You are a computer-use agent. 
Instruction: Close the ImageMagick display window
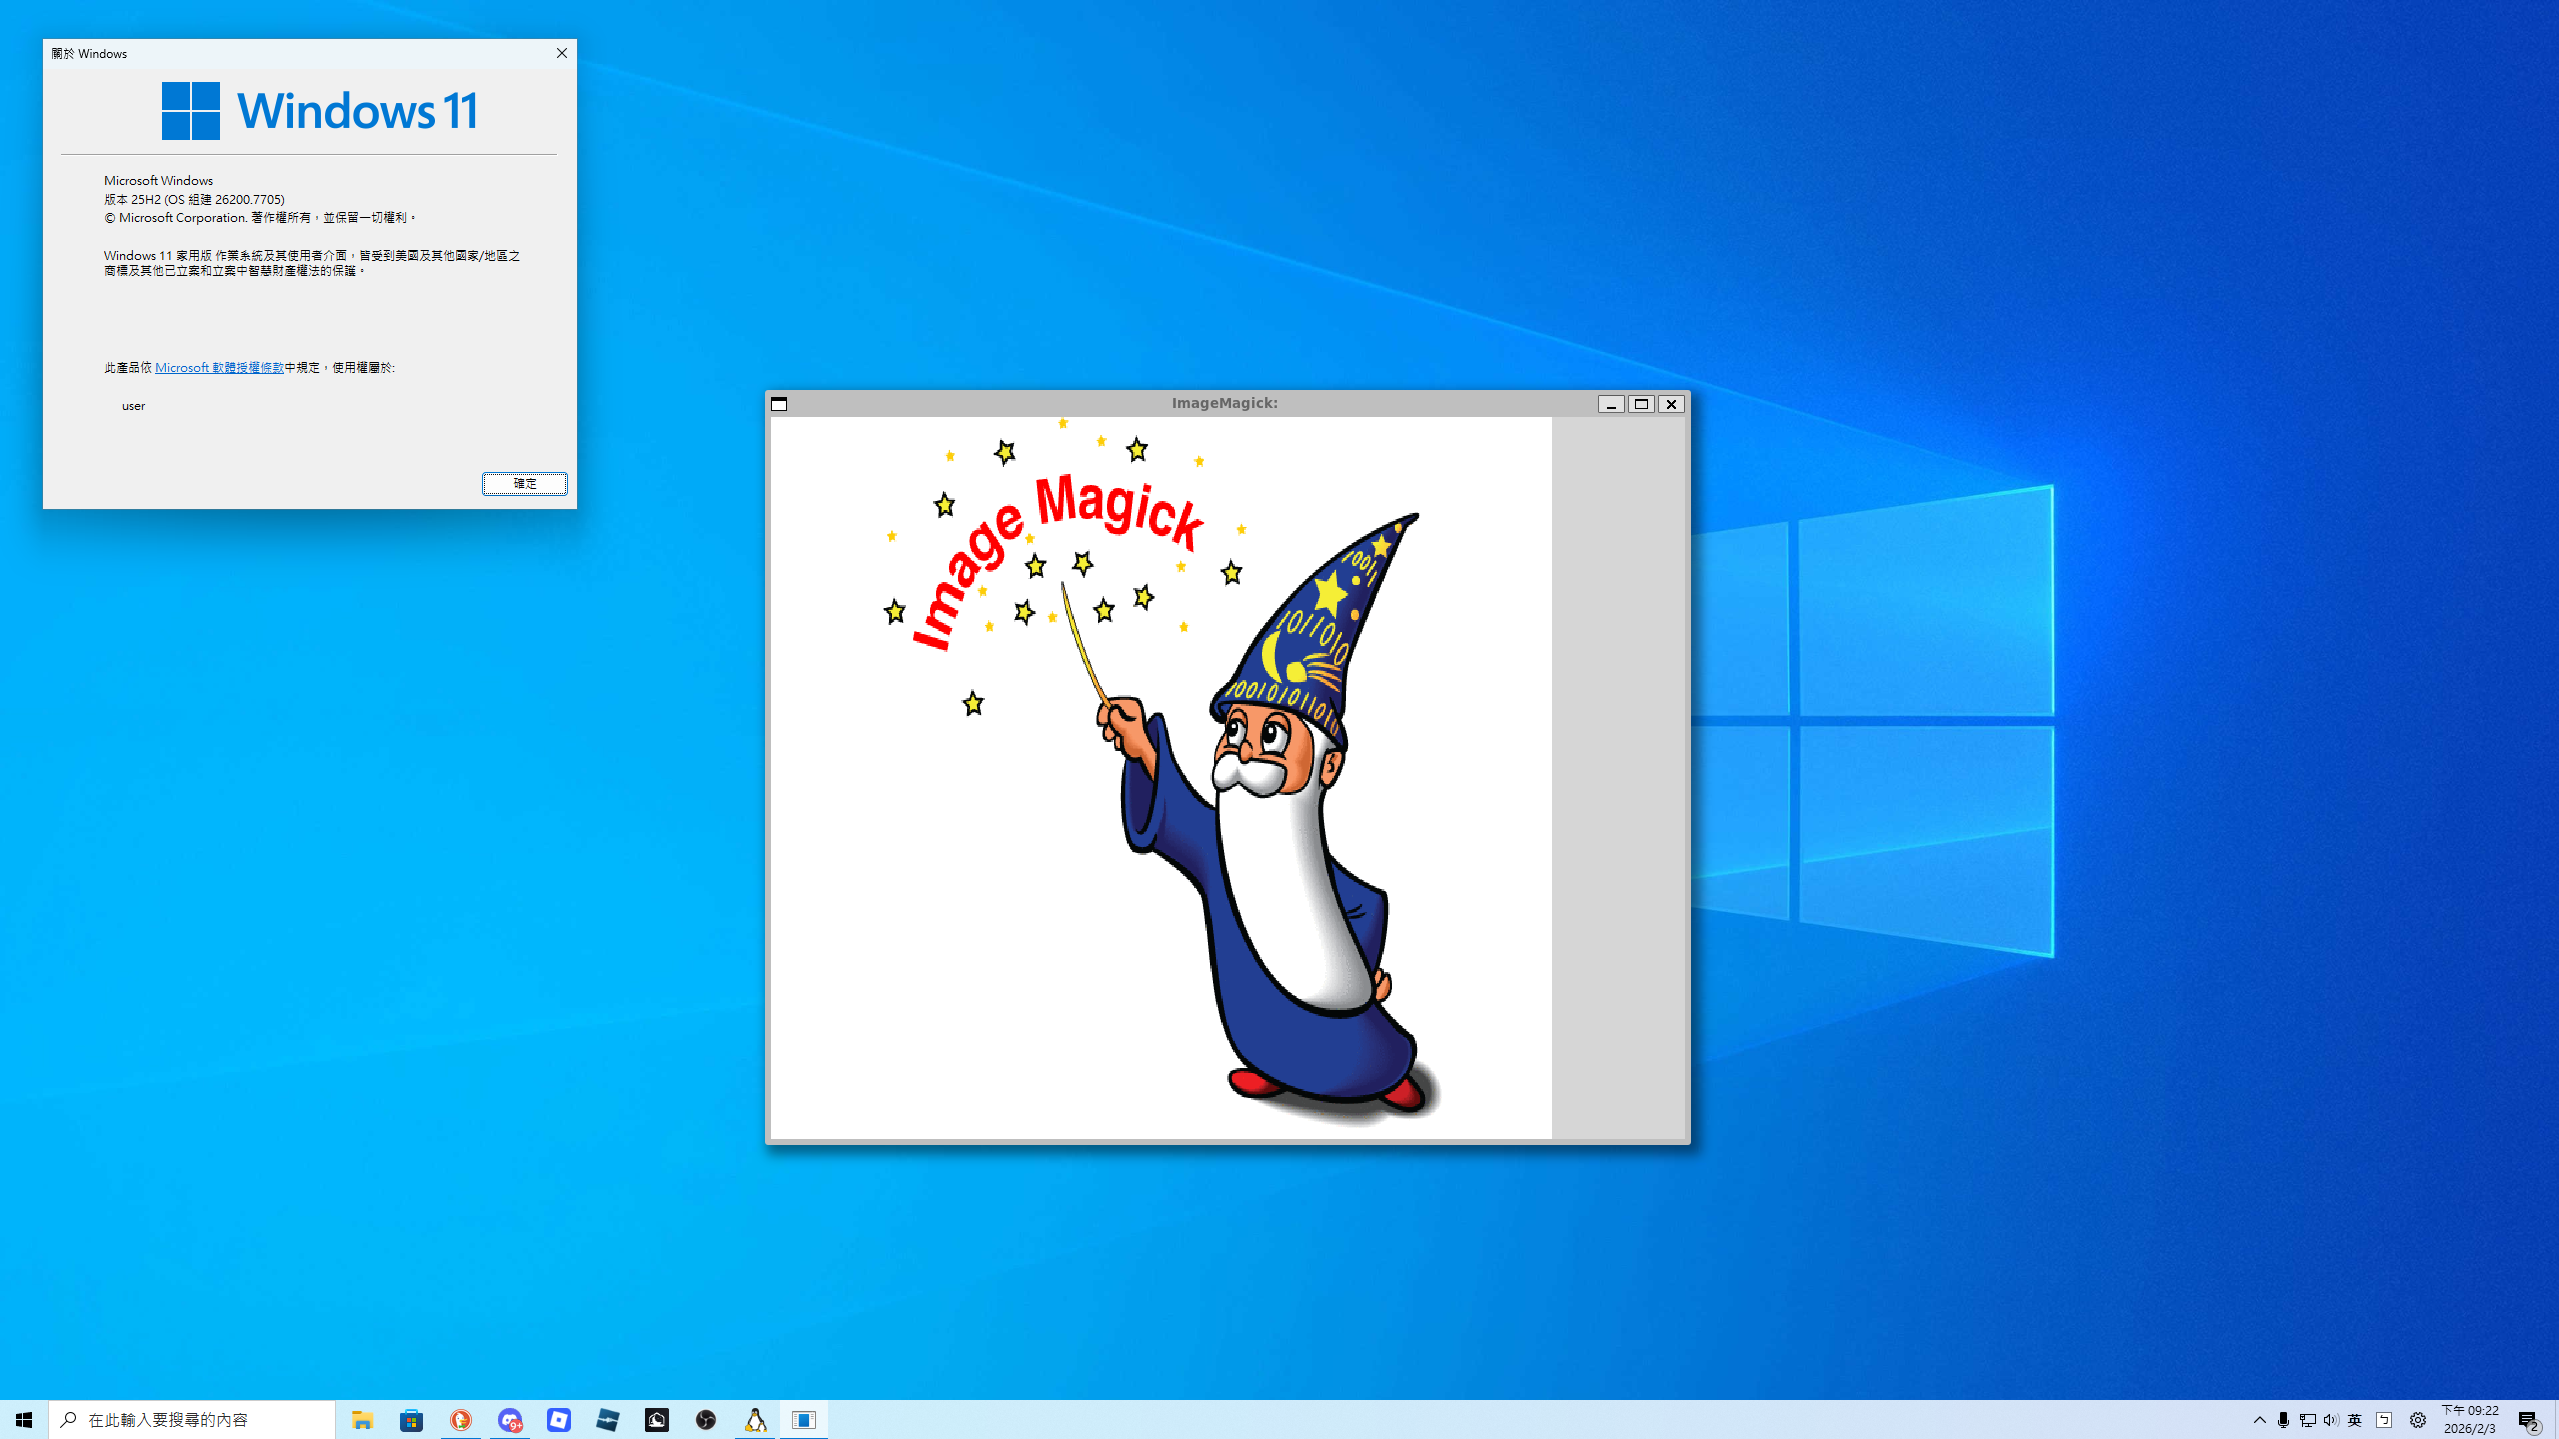(x=1670, y=404)
